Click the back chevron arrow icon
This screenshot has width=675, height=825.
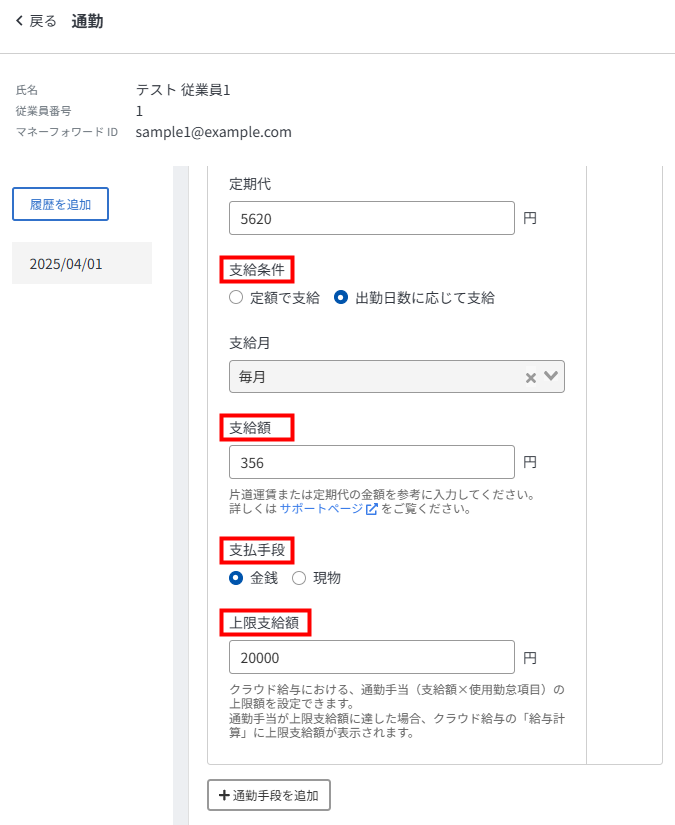pos(19,21)
